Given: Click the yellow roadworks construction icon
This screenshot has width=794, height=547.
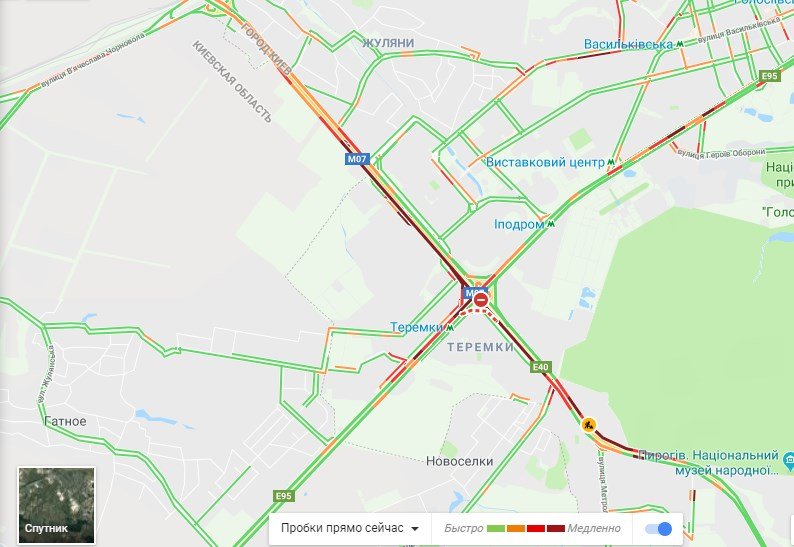Looking at the screenshot, I should 588,424.
